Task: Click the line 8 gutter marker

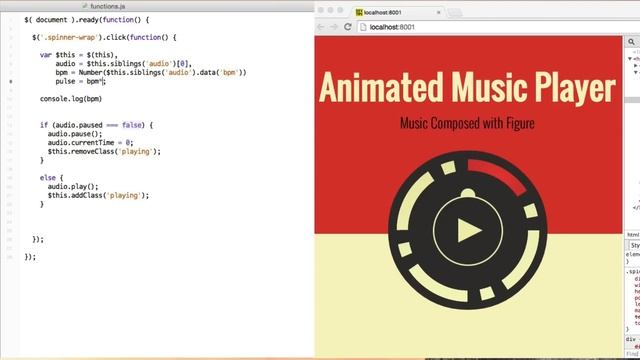Action: click(11, 81)
